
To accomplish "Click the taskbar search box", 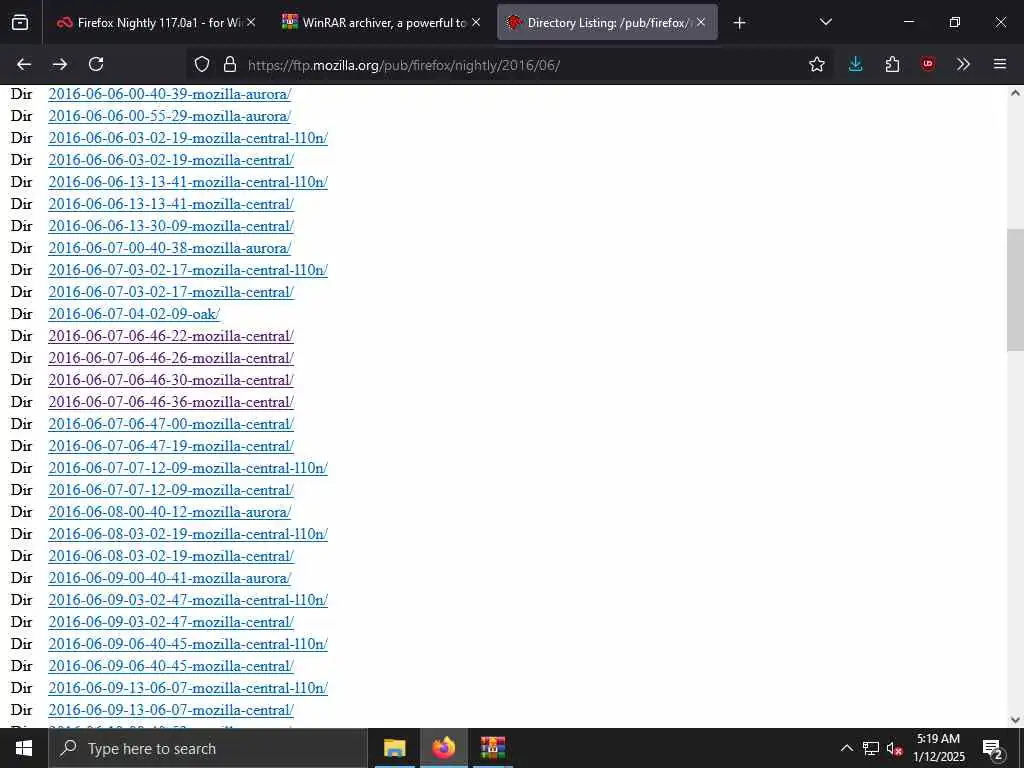I will (x=208, y=748).
